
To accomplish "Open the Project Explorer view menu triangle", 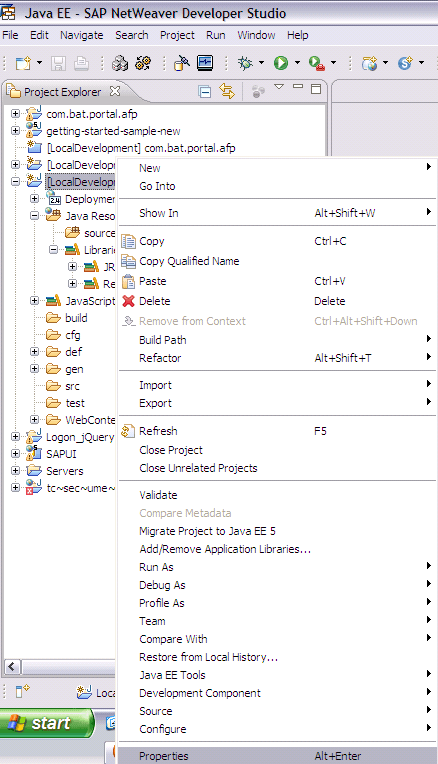I will [279, 87].
